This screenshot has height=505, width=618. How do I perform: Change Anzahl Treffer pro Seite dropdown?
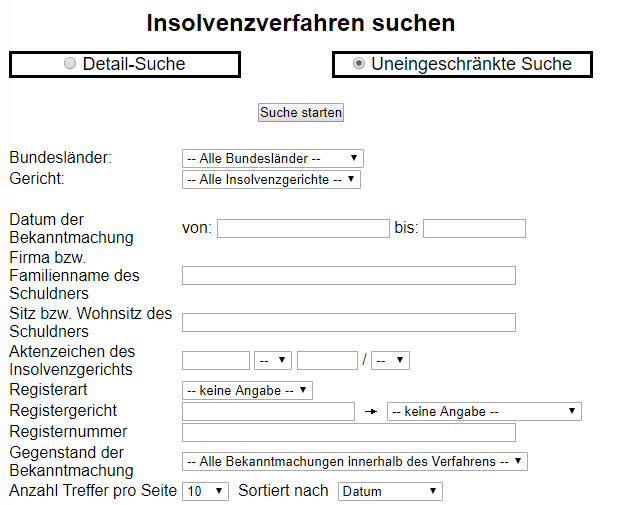pyautogui.click(x=206, y=492)
